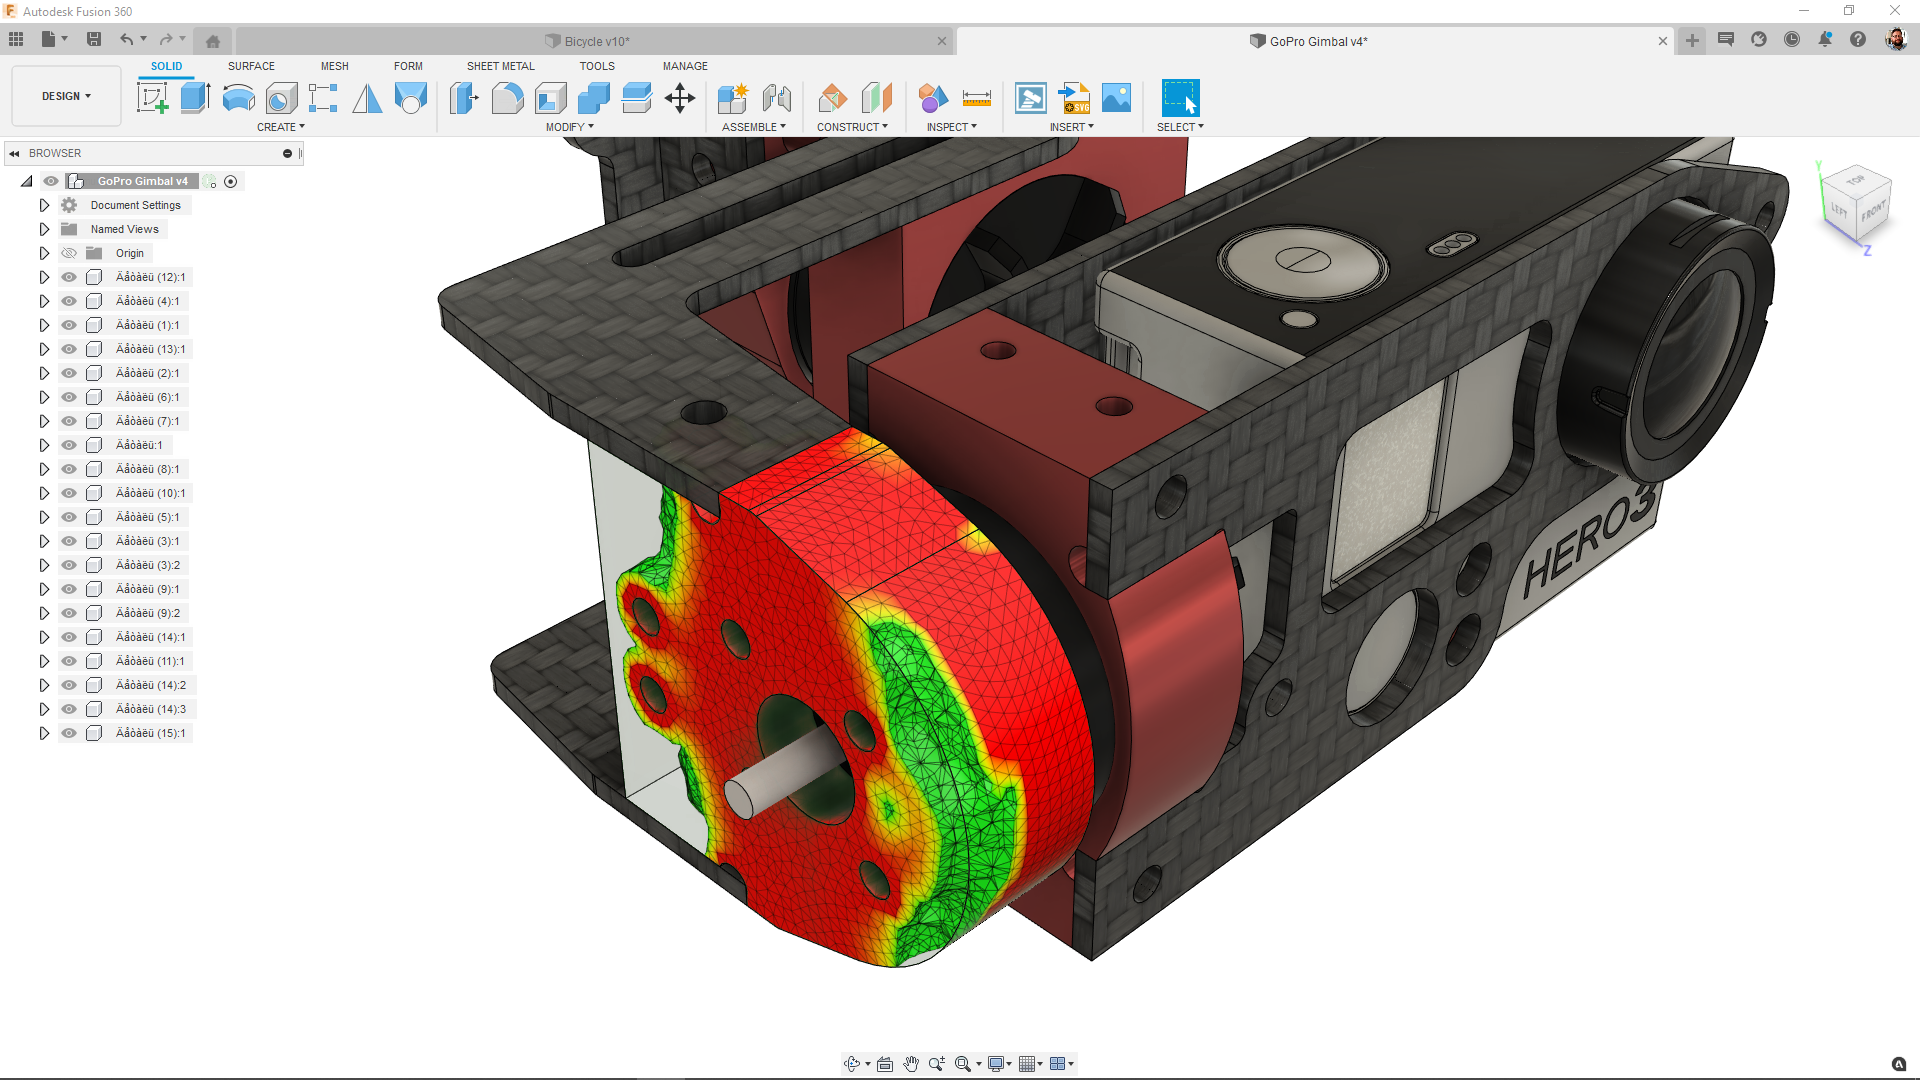Open the CONSTRUCT menu
The image size is (1920, 1080).
pos(852,127)
